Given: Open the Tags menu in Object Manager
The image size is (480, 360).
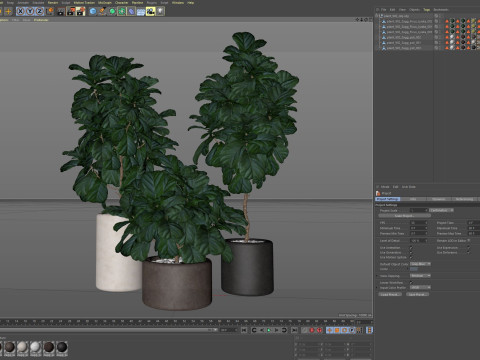Looking at the screenshot, I should click(427, 10).
